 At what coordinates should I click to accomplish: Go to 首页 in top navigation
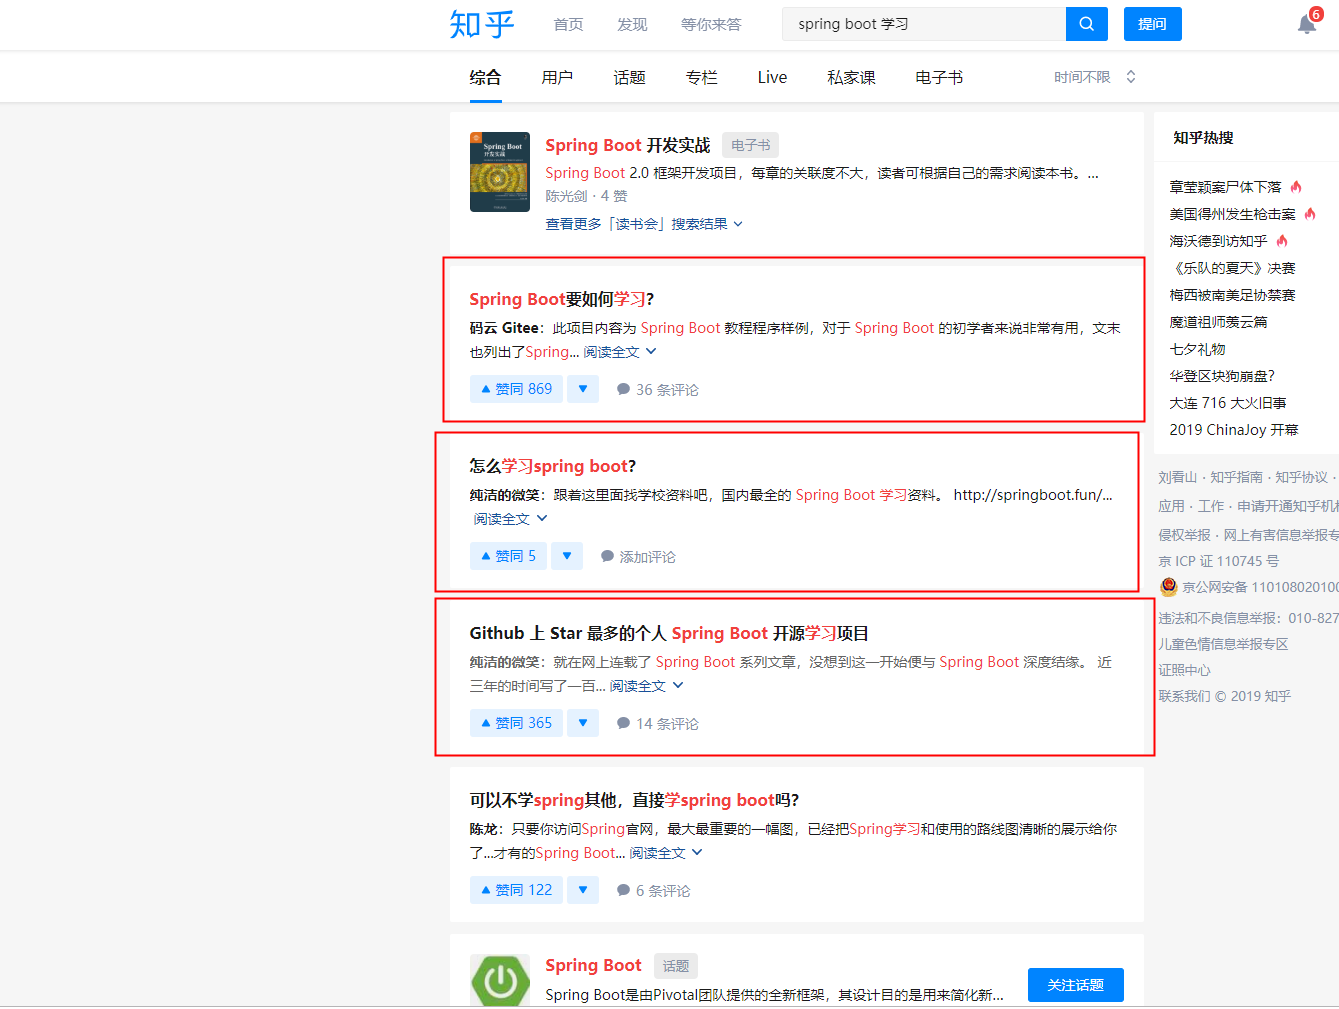tap(569, 24)
